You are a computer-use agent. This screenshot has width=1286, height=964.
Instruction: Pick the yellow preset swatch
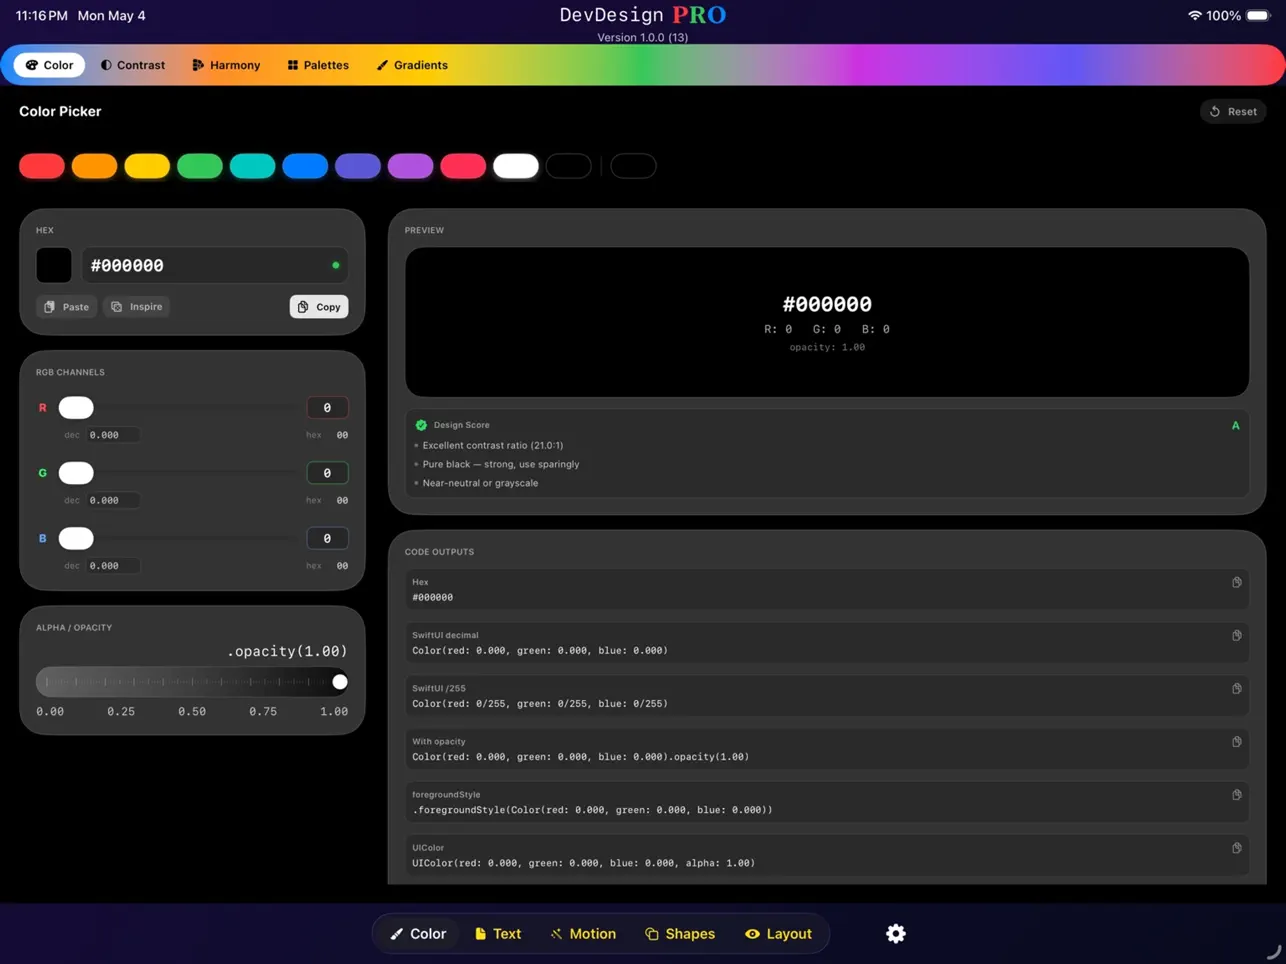(147, 166)
